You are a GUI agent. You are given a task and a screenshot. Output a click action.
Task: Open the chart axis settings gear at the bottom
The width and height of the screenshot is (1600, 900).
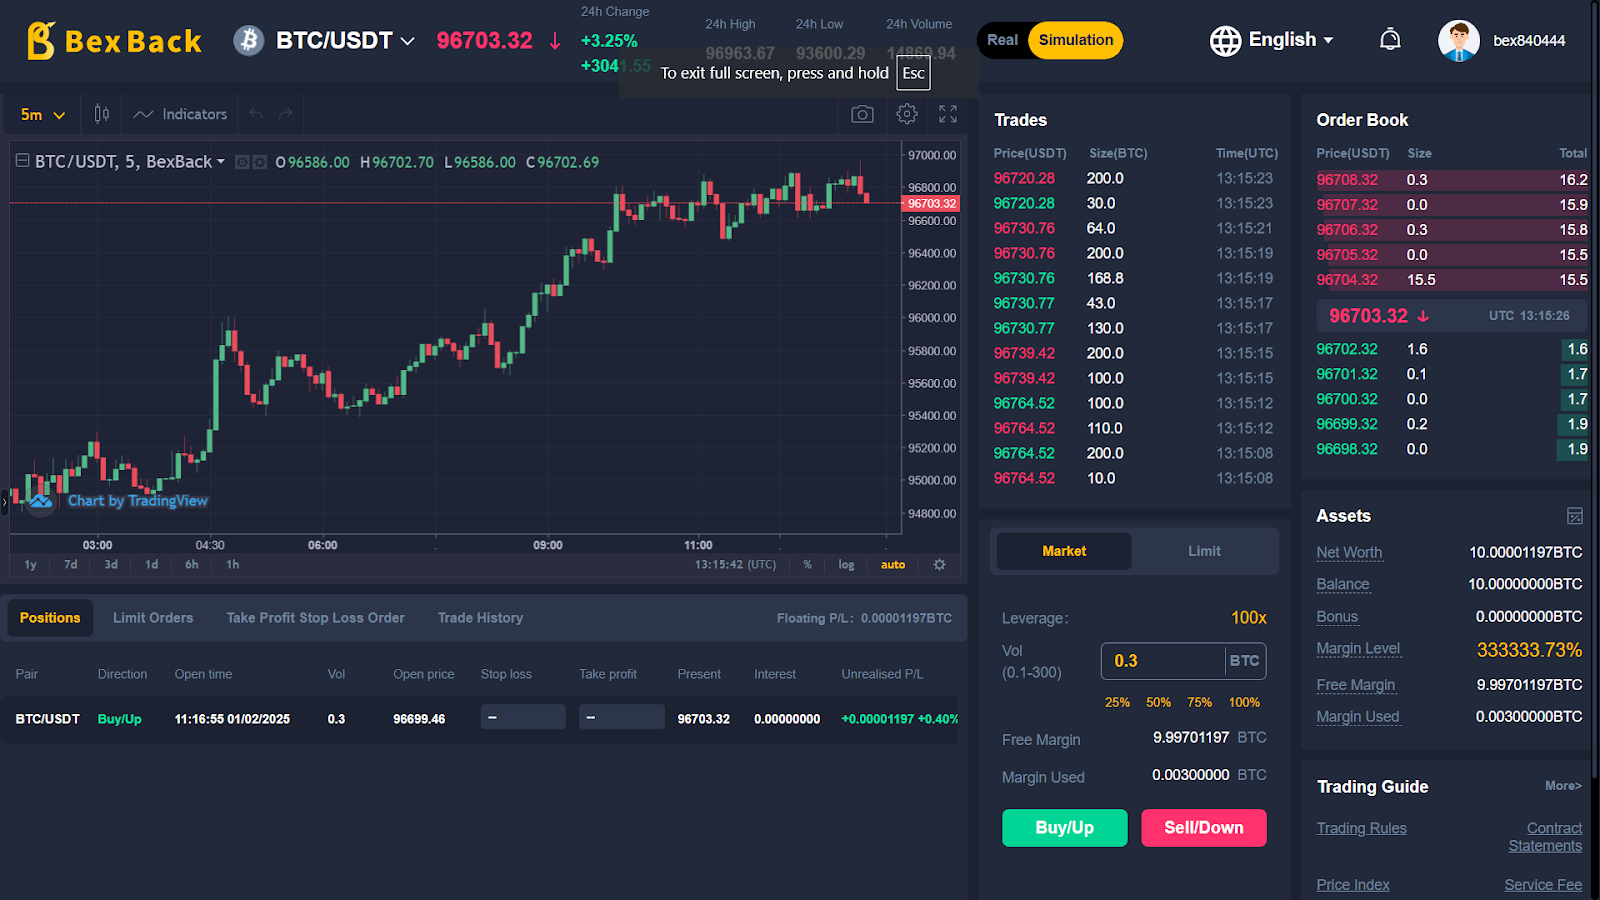939,565
